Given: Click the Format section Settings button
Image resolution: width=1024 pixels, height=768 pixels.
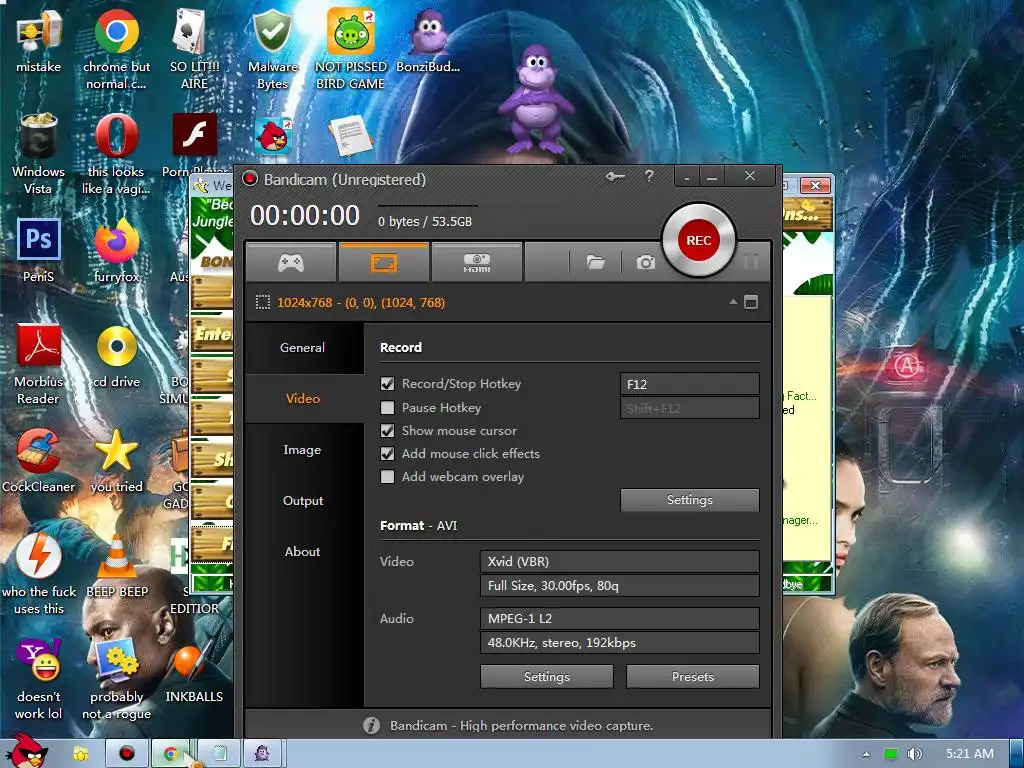Looking at the screenshot, I should (x=547, y=677).
